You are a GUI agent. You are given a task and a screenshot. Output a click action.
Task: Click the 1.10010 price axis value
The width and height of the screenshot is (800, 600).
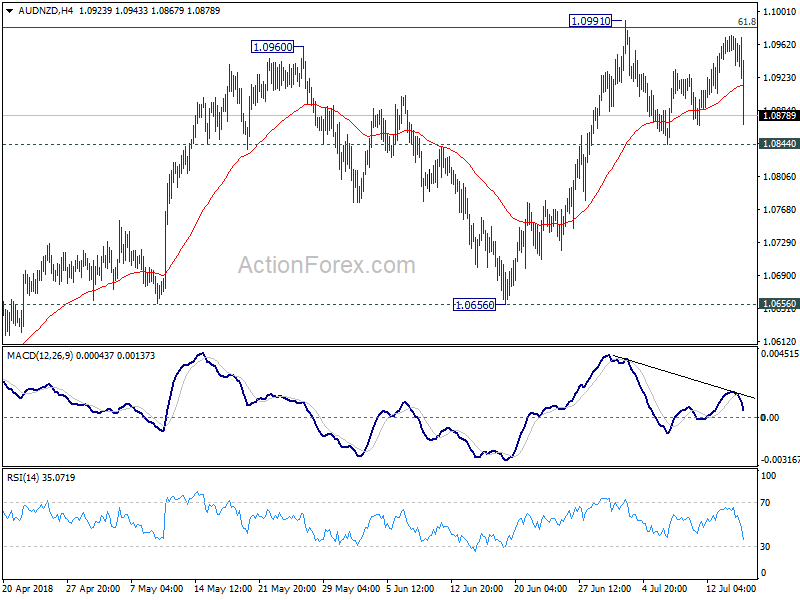pos(779,11)
